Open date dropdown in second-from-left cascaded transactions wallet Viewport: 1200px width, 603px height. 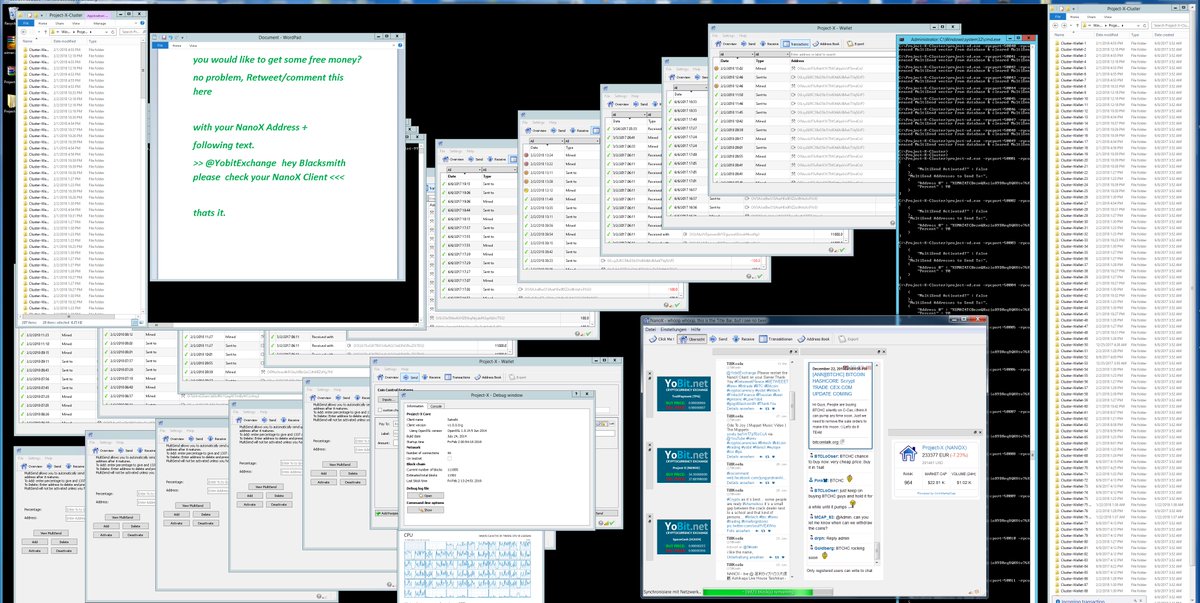(x=546, y=141)
